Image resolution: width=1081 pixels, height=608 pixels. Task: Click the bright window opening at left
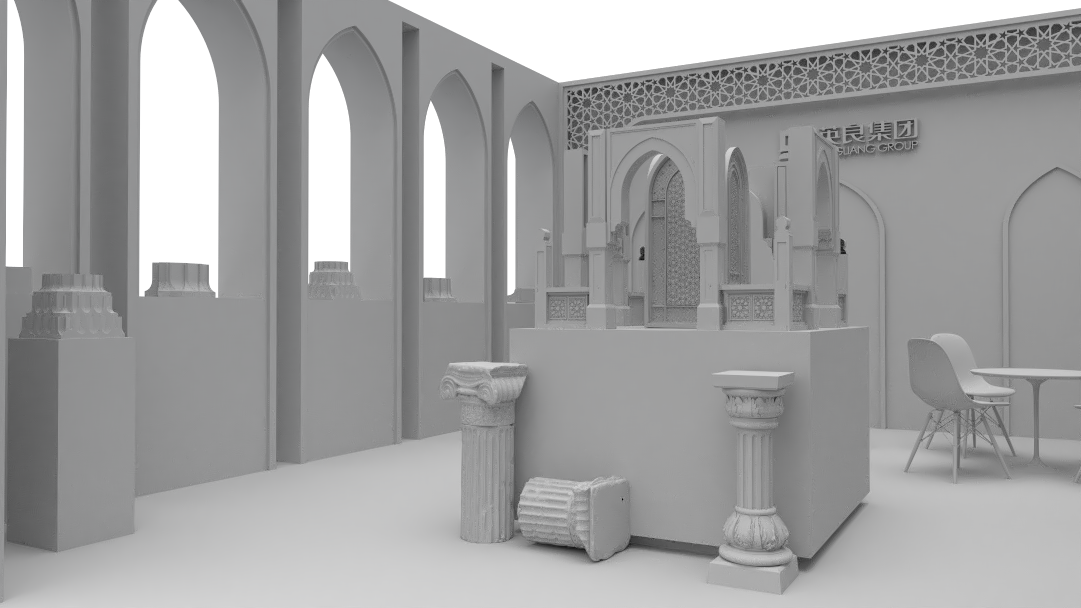coord(14,140)
